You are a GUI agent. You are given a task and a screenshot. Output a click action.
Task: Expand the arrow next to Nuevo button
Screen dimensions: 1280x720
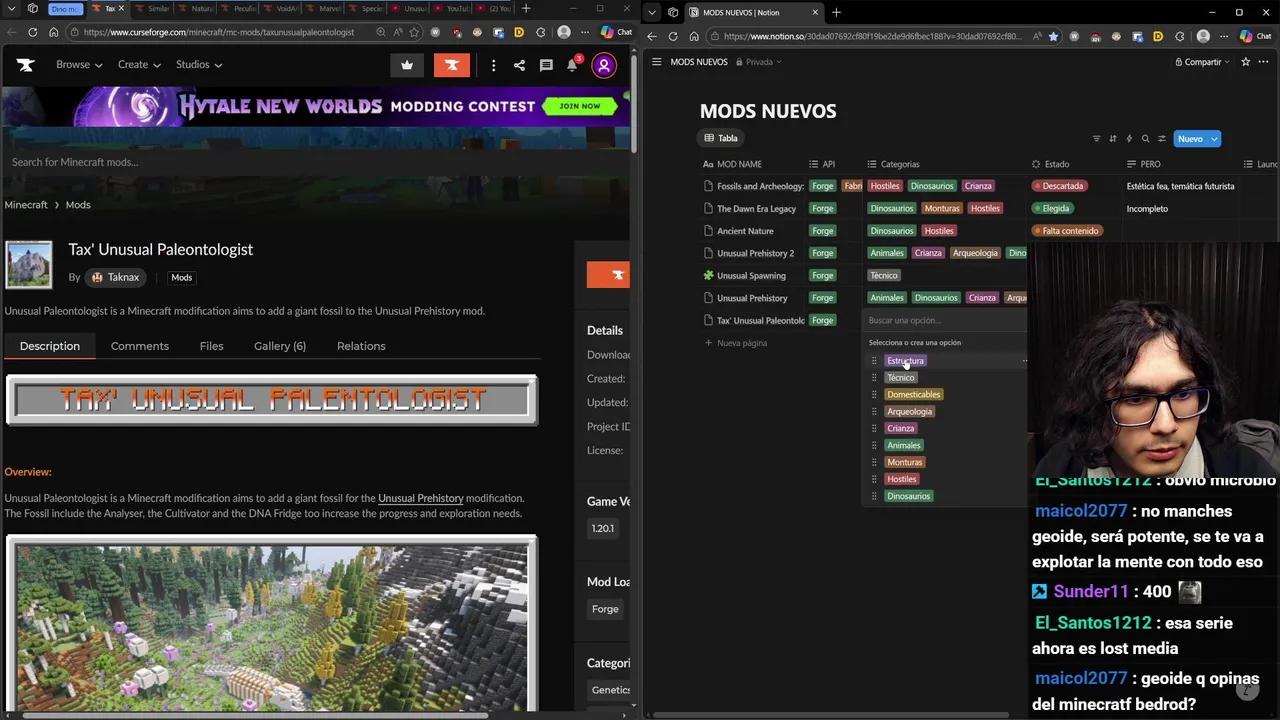coord(1214,139)
